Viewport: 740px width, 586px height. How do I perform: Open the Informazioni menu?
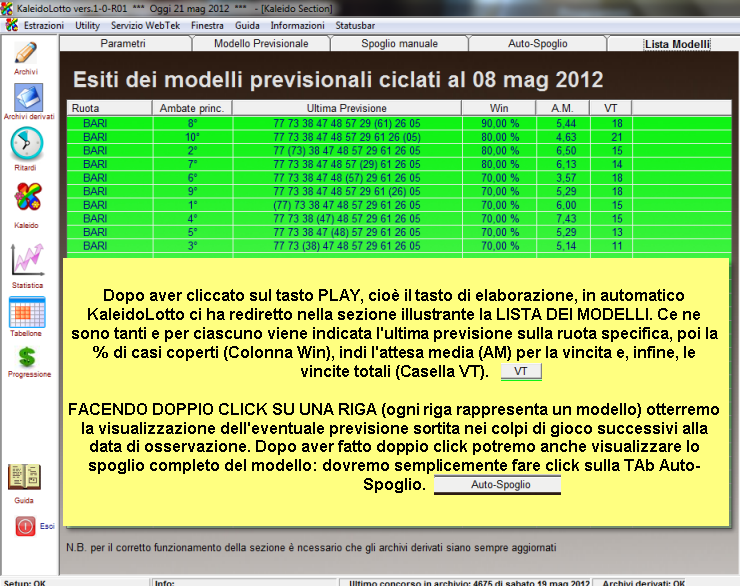tap(297, 25)
